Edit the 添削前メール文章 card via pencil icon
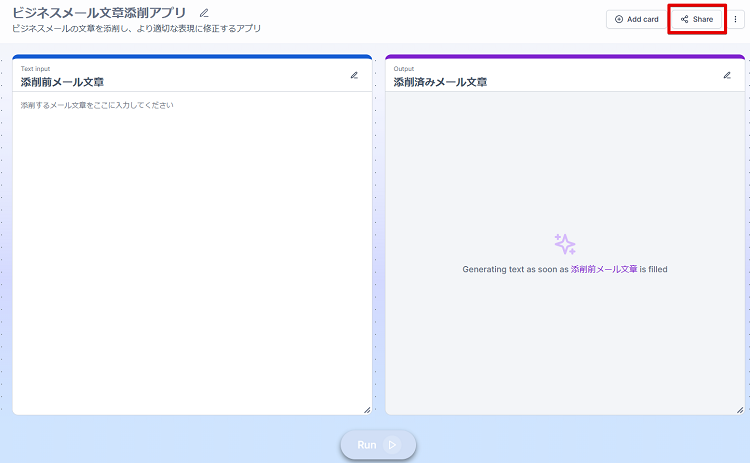This screenshot has height=463, width=750. [x=354, y=75]
